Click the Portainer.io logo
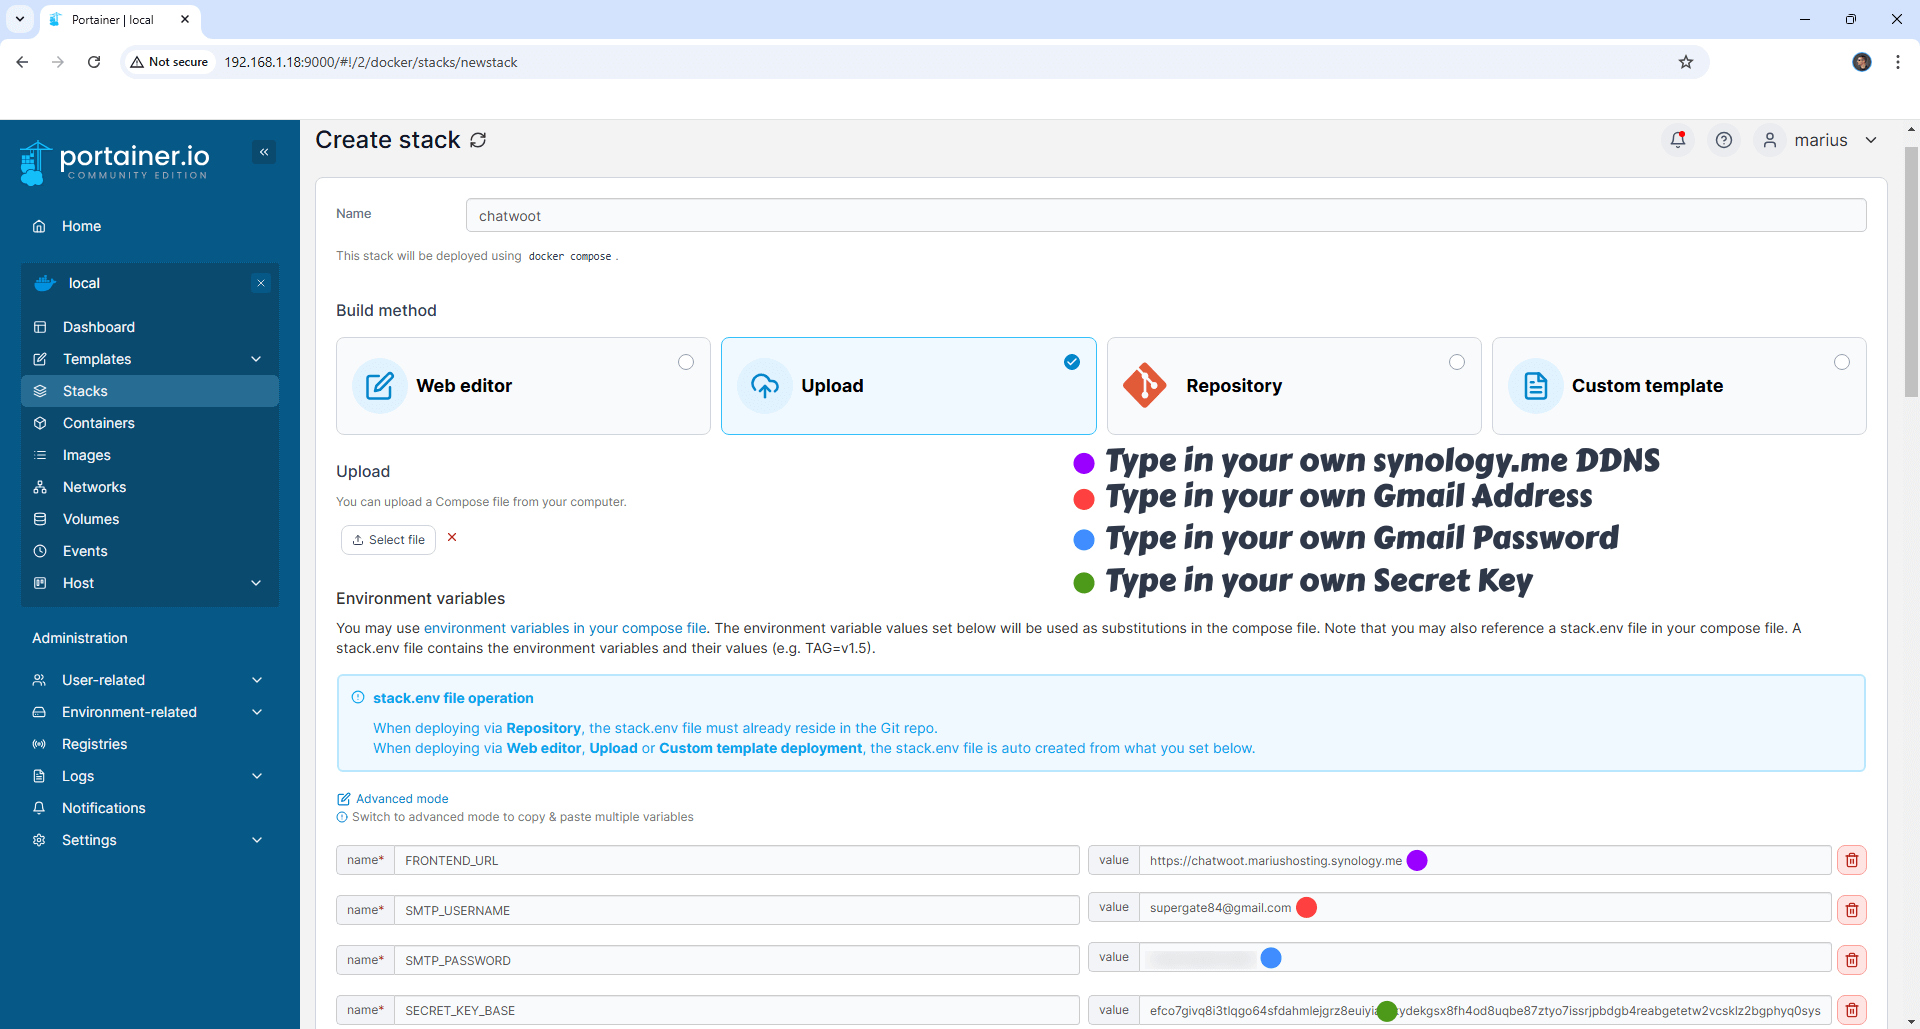Viewport: 1920px width, 1029px height. click(x=114, y=162)
